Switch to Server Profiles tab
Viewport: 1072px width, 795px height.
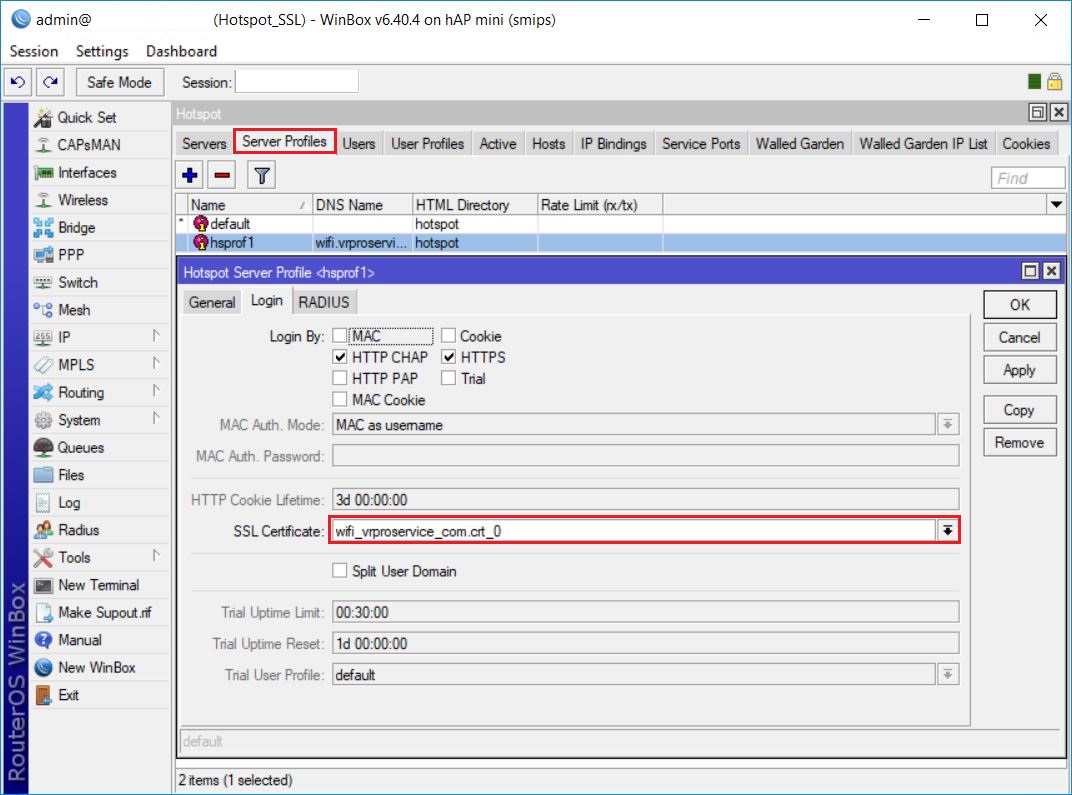[284, 142]
